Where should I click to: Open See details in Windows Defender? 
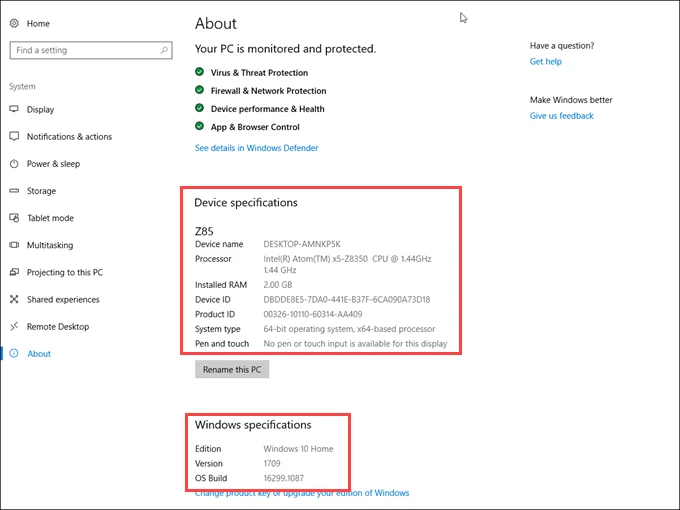(256, 148)
